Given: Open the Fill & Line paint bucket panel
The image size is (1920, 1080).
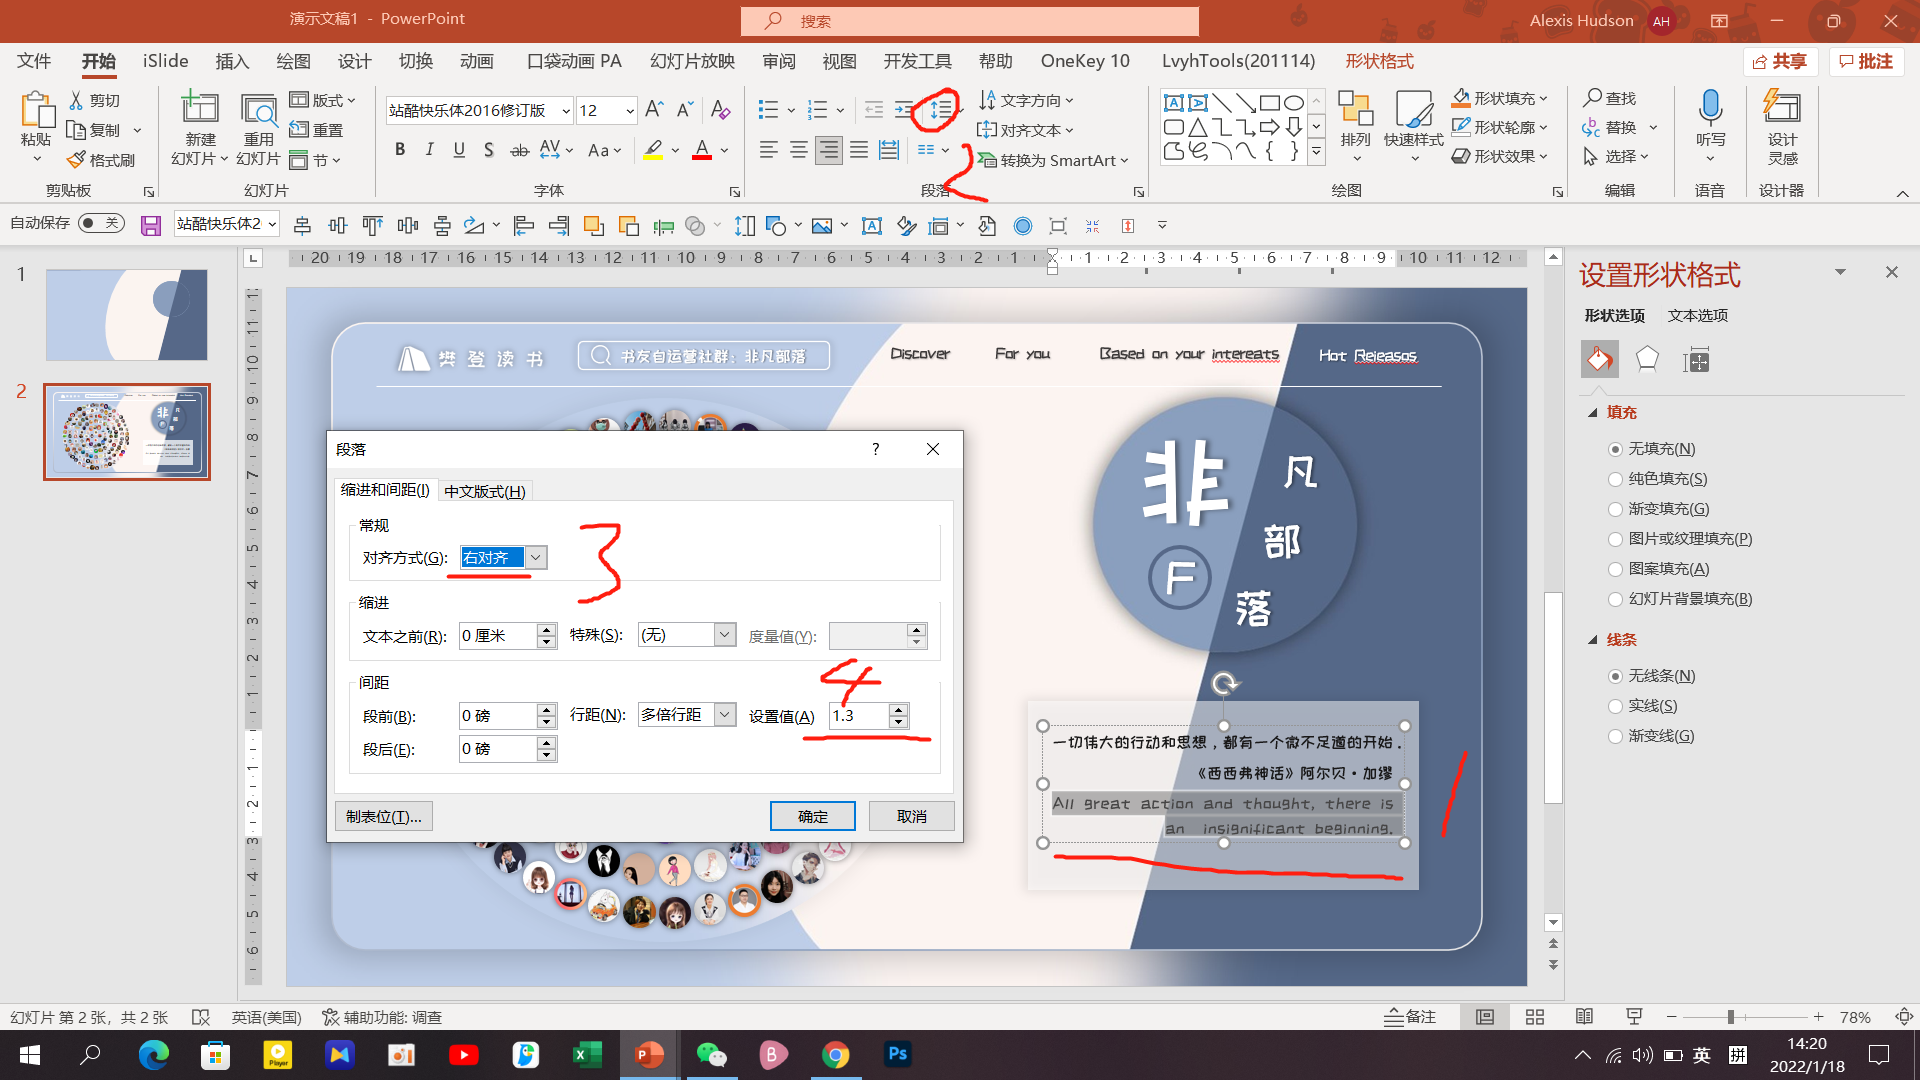Looking at the screenshot, I should coord(1599,359).
